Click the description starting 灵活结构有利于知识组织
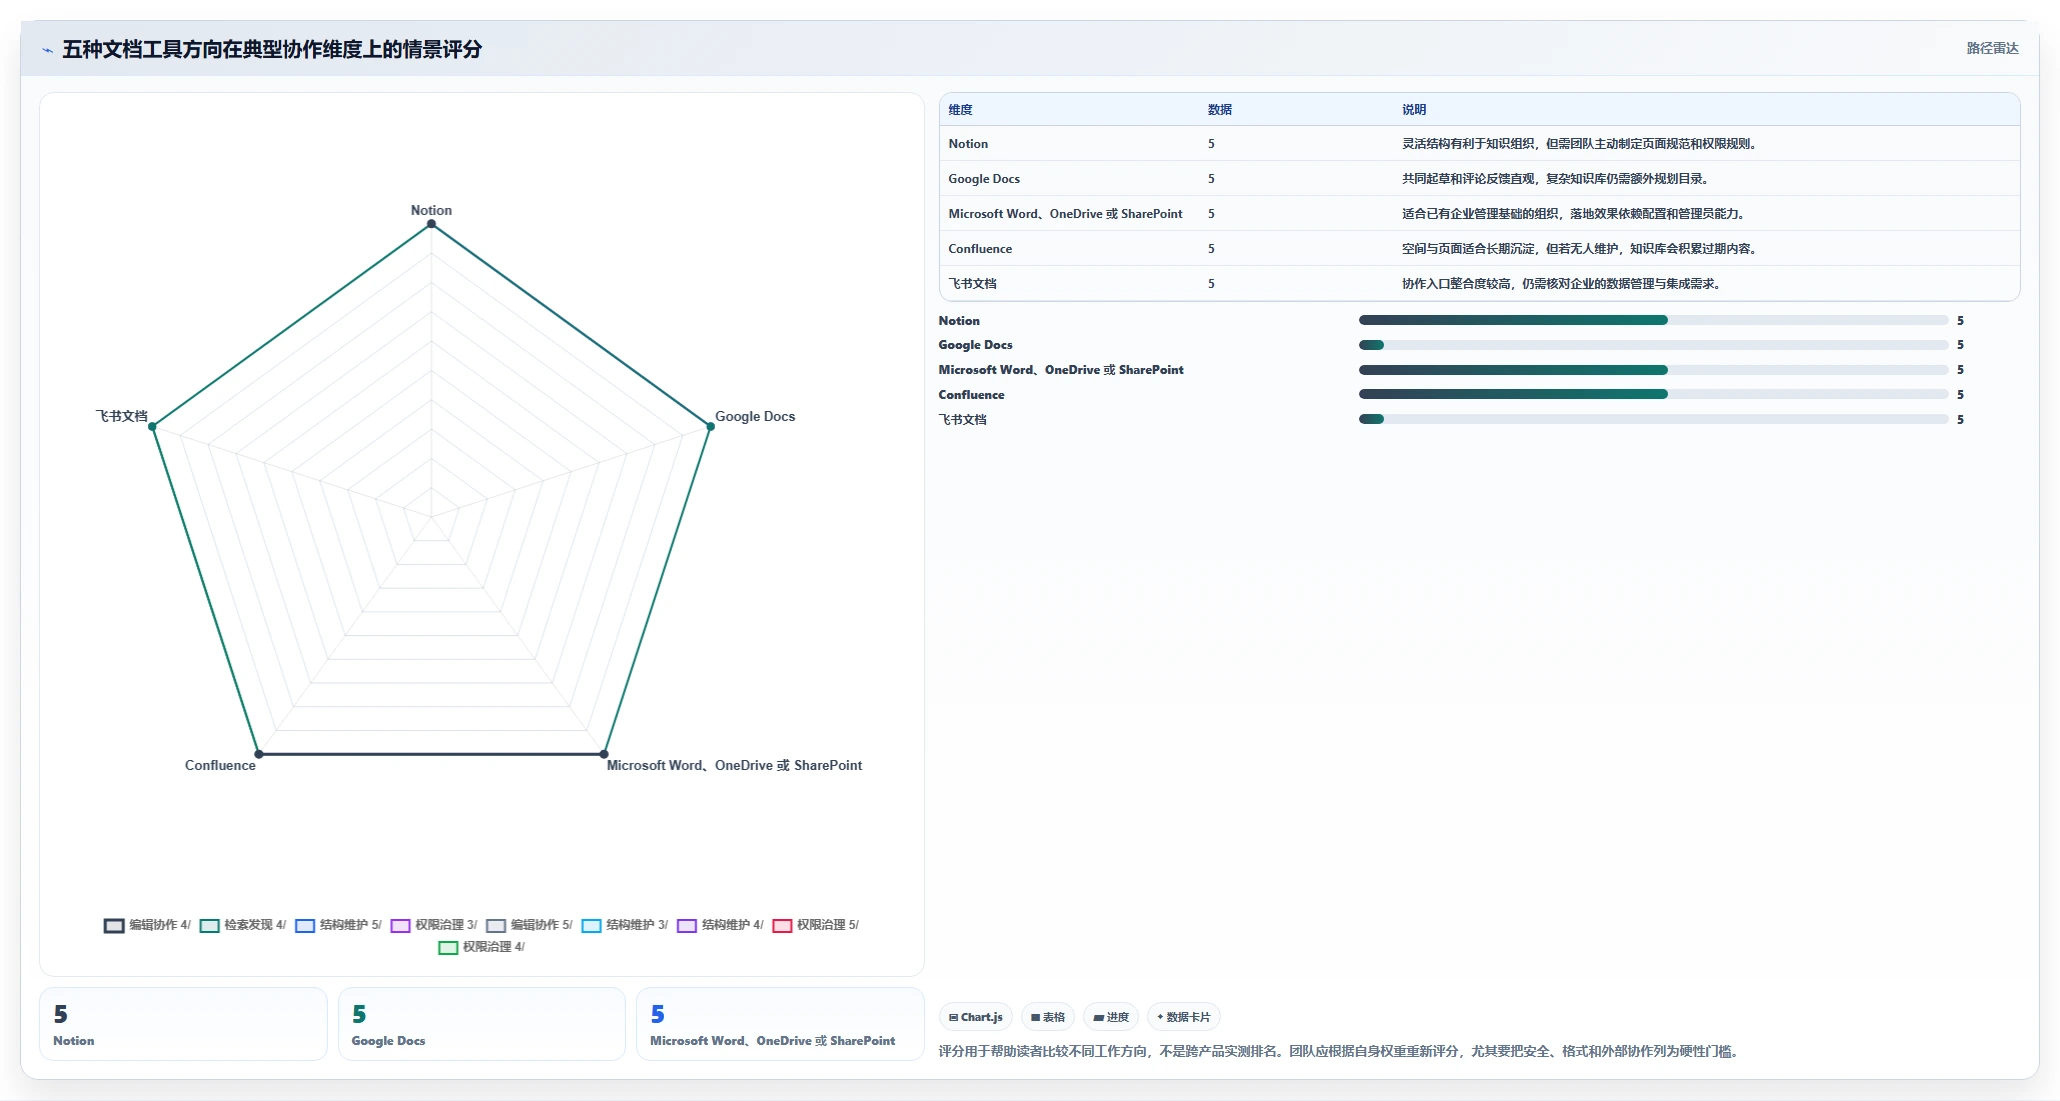Screen dimensions: 2060x1101 (1579, 144)
